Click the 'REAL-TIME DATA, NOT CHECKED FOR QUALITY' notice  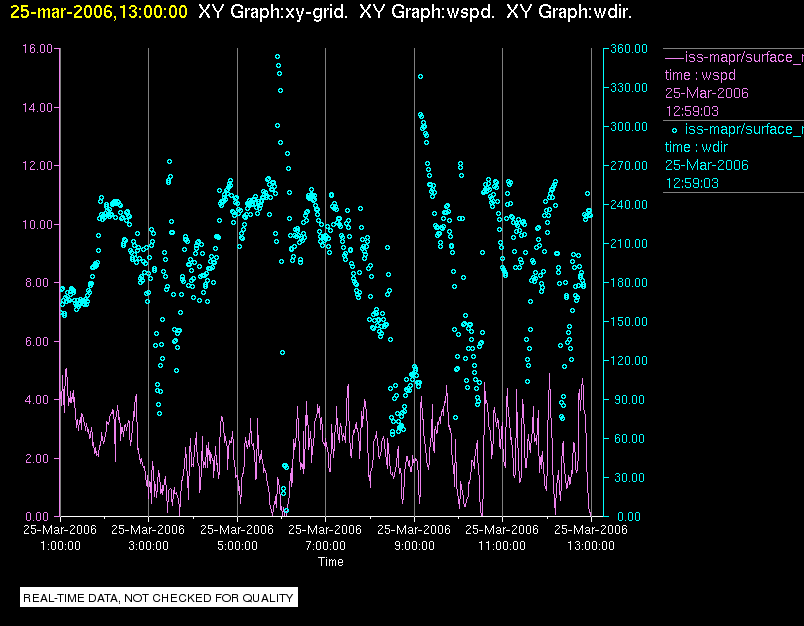(x=159, y=598)
